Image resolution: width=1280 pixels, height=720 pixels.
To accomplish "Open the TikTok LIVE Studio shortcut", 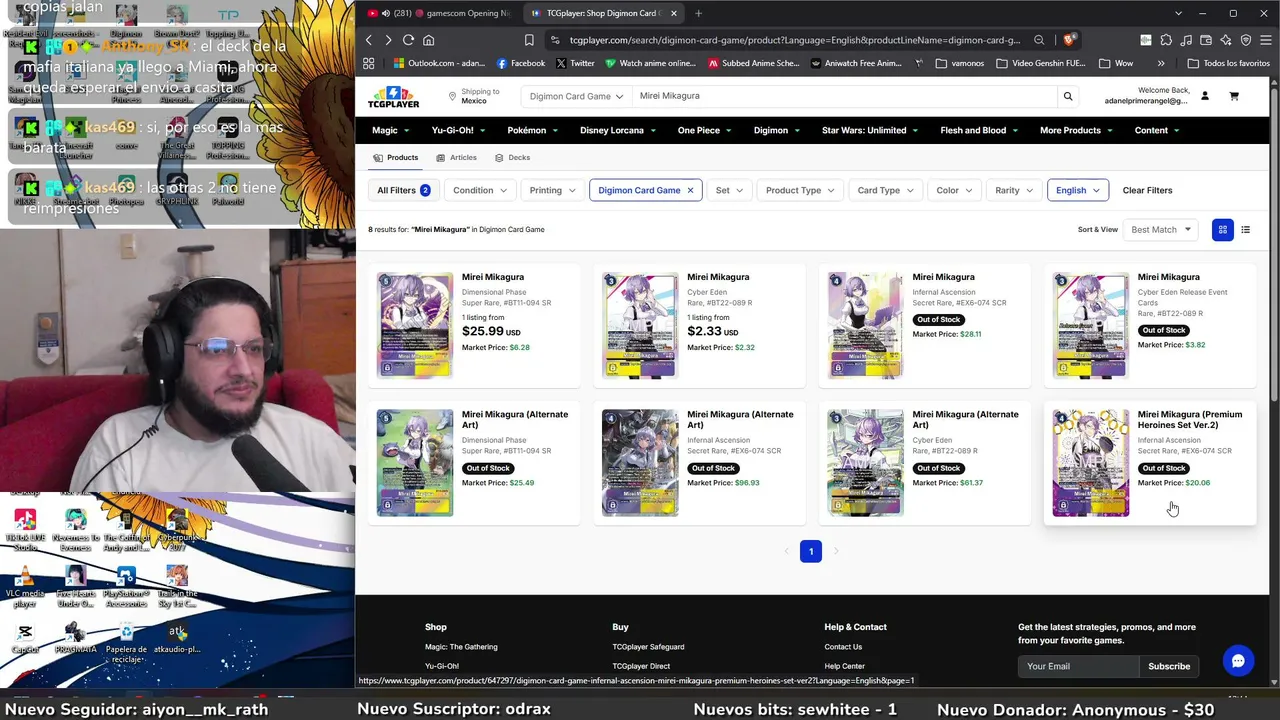I will pos(25,530).
